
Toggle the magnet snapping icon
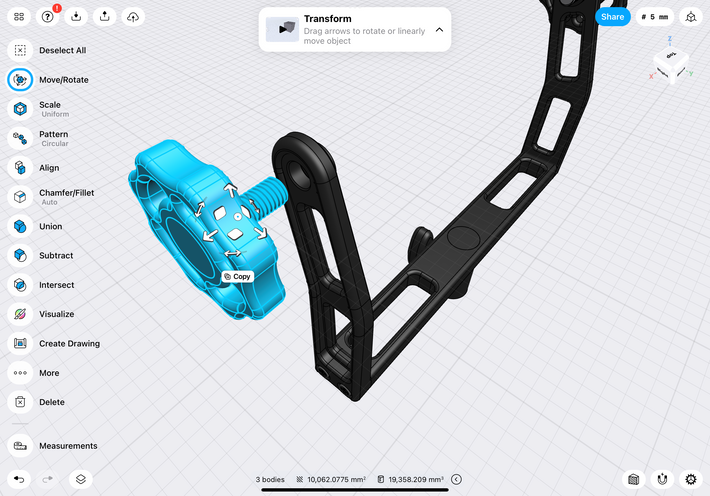662,479
